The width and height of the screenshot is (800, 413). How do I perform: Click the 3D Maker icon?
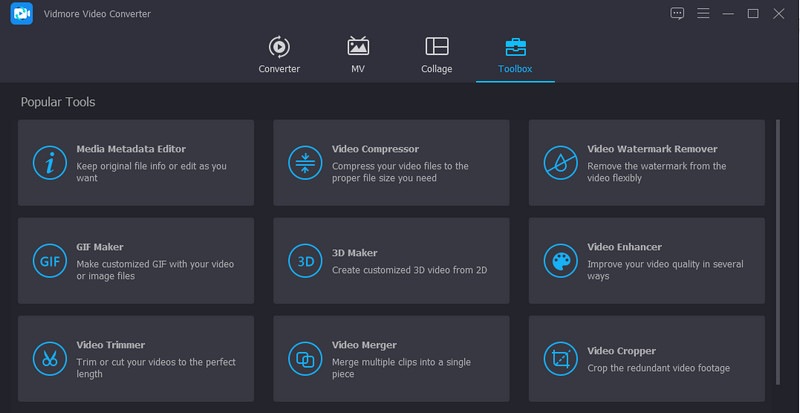304,261
